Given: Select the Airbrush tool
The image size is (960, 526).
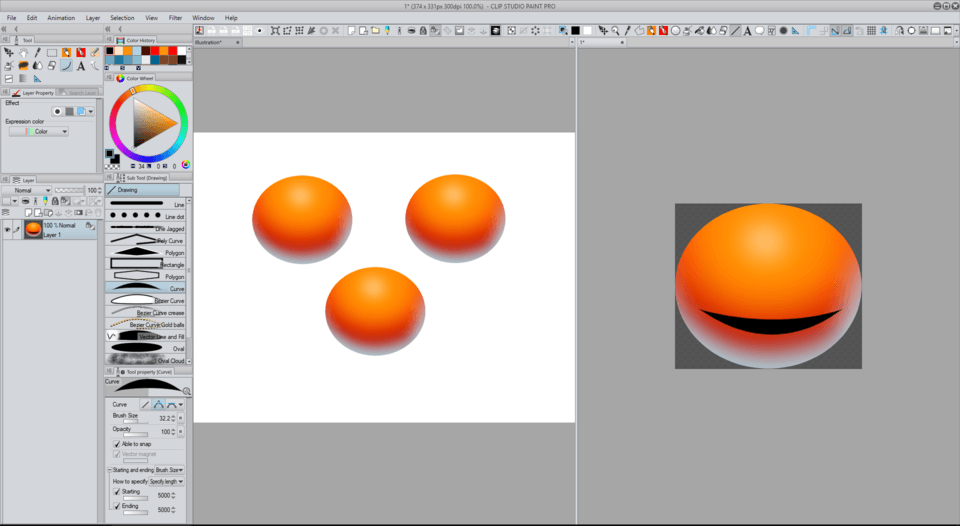Looking at the screenshot, I should point(9,66).
